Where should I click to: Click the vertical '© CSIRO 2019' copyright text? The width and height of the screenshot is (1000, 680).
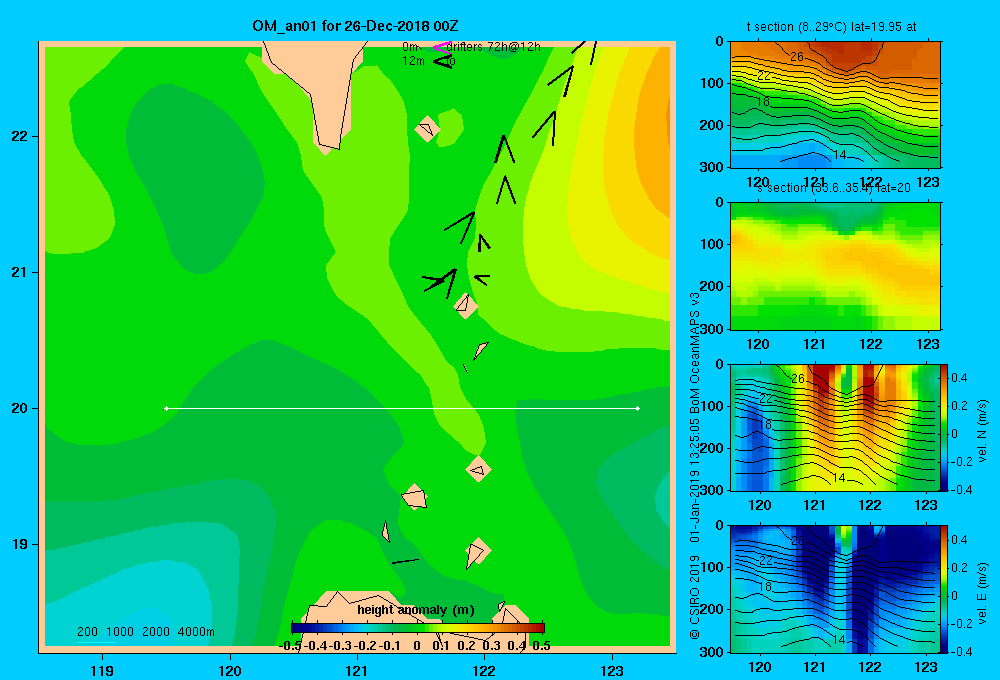tap(695, 597)
